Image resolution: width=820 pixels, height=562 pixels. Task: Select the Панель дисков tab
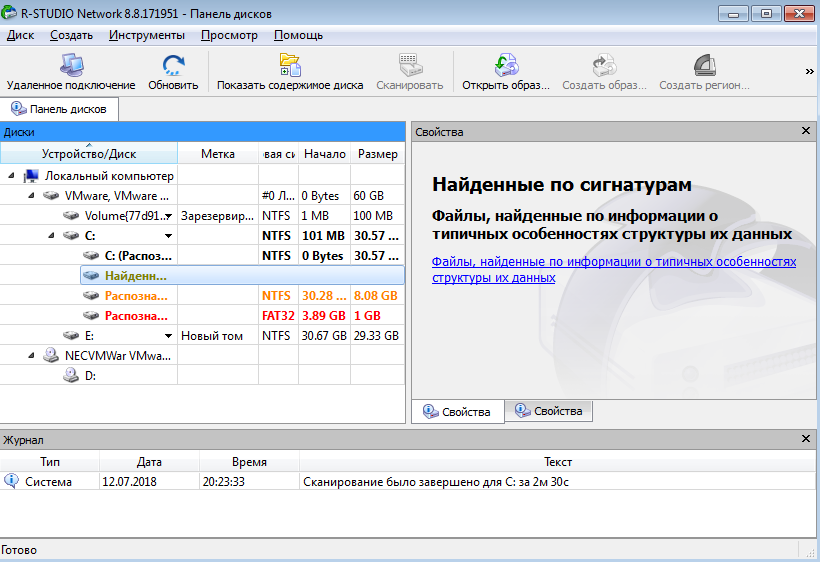coord(59,109)
